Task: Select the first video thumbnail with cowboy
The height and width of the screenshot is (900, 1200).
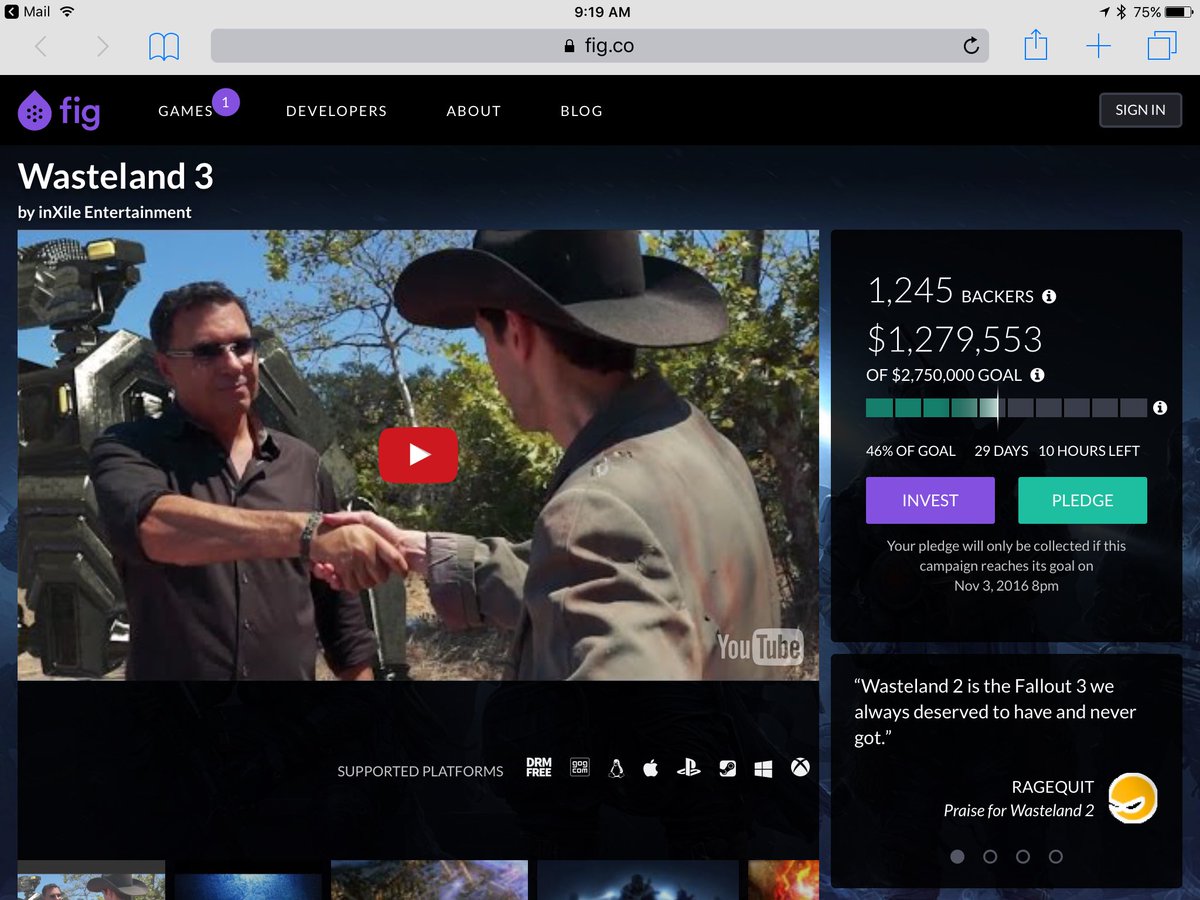Action: coord(91,880)
